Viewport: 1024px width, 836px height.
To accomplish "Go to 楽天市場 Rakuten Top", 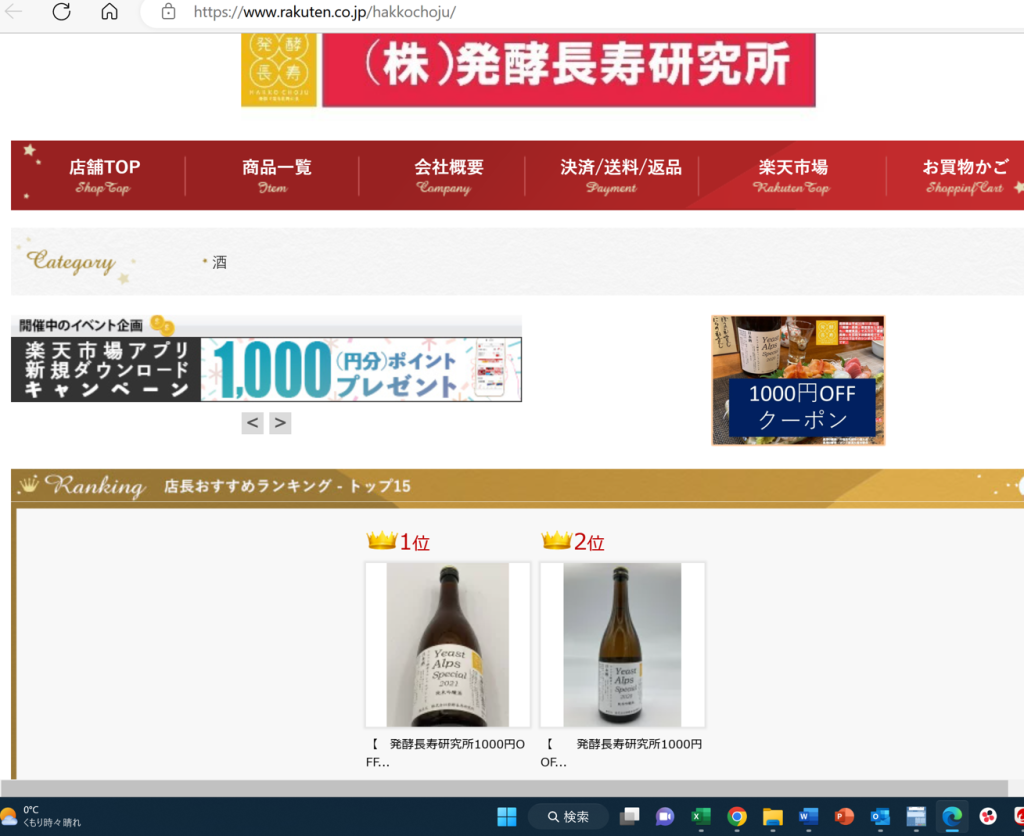I will pyautogui.click(x=792, y=176).
